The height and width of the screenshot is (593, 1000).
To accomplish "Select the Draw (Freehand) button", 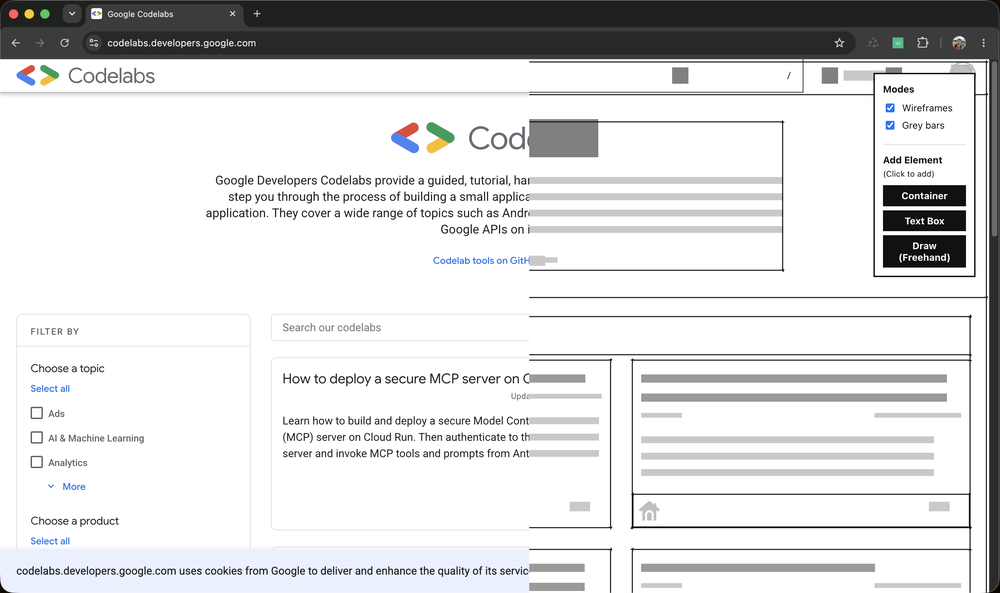I will pos(924,251).
